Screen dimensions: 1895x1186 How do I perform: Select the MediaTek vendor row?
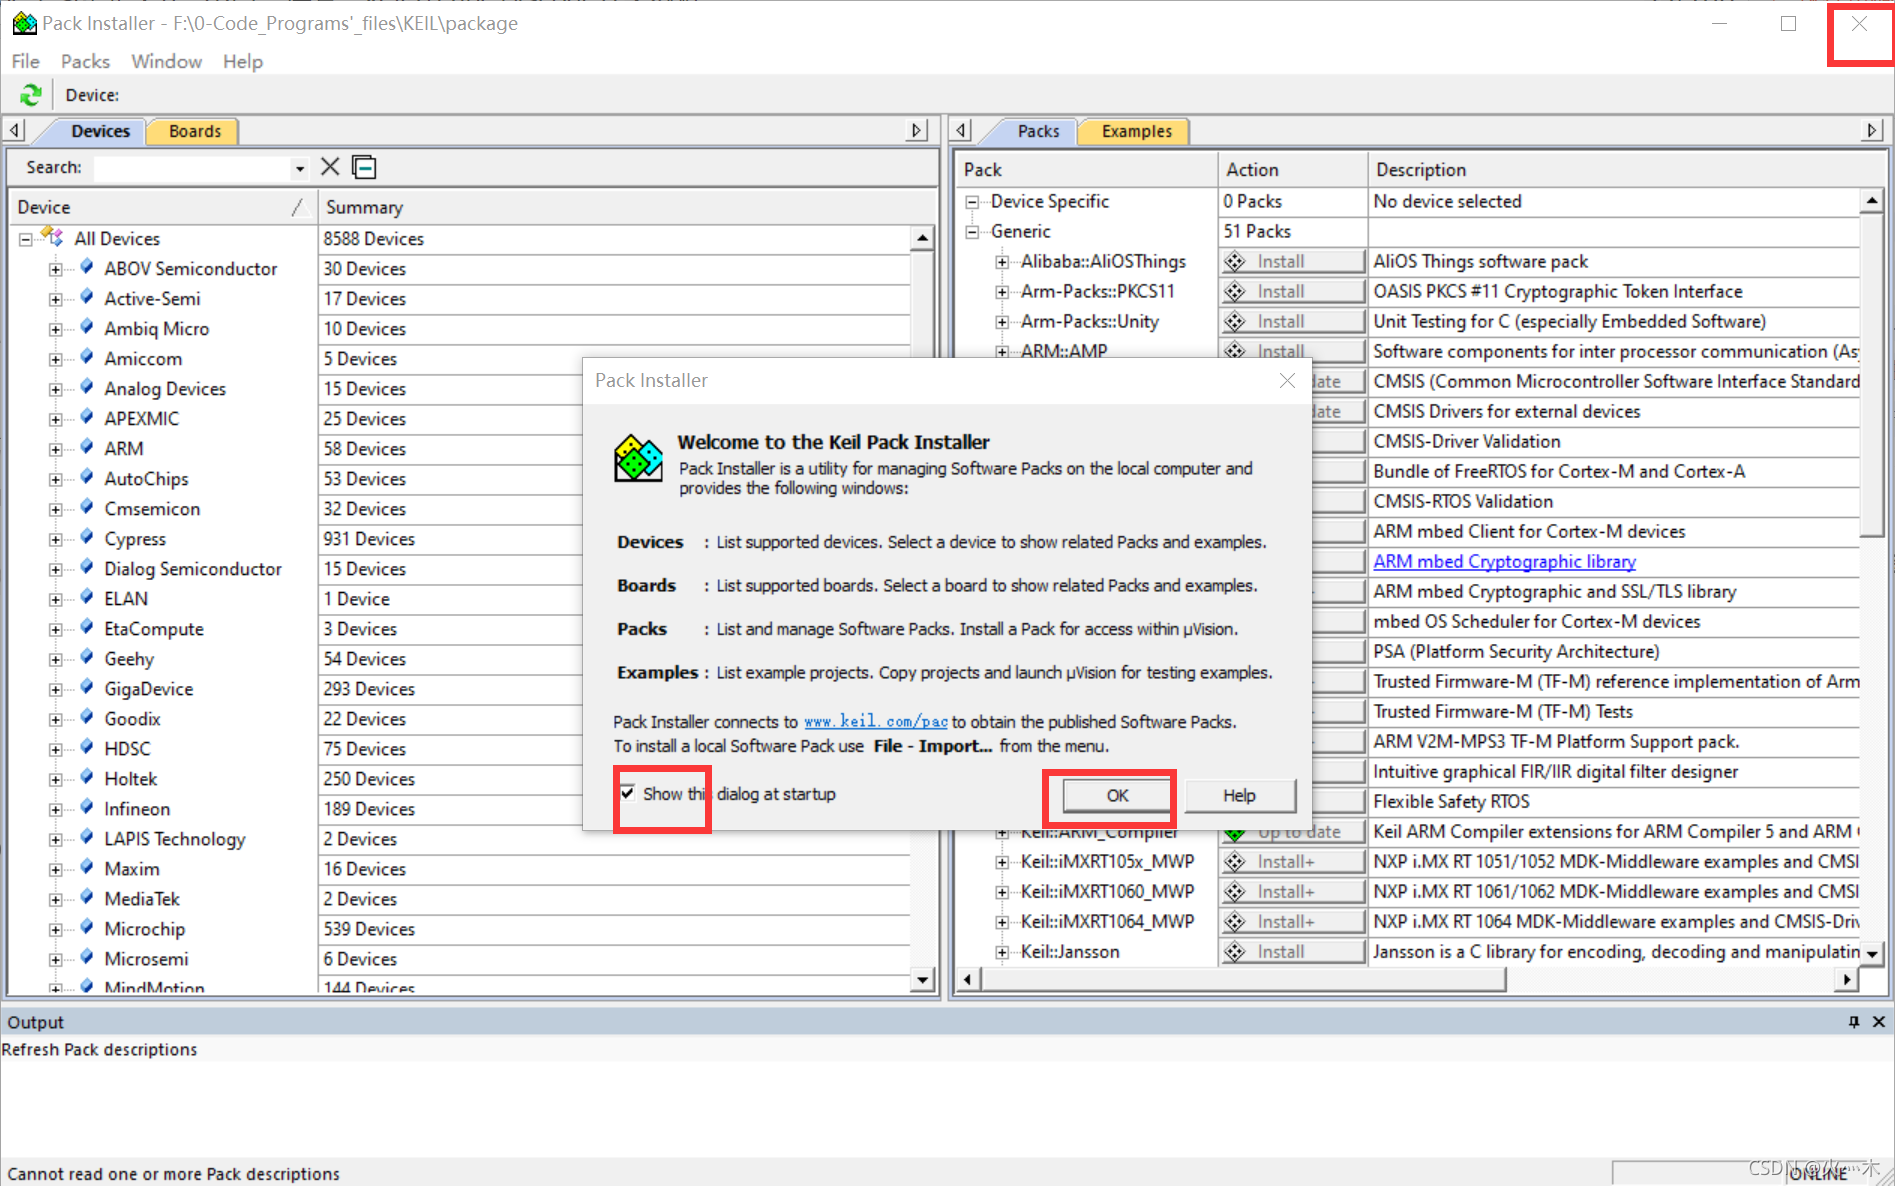pos(142,898)
